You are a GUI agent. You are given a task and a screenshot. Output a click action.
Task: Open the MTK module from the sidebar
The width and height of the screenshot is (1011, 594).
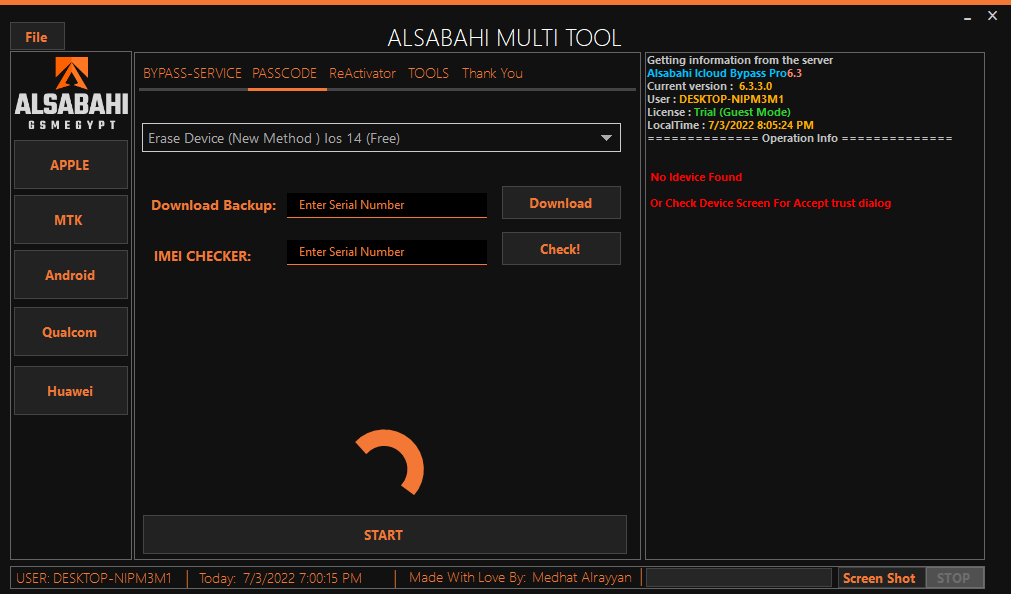pyautogui.click(x=70, y=219)
